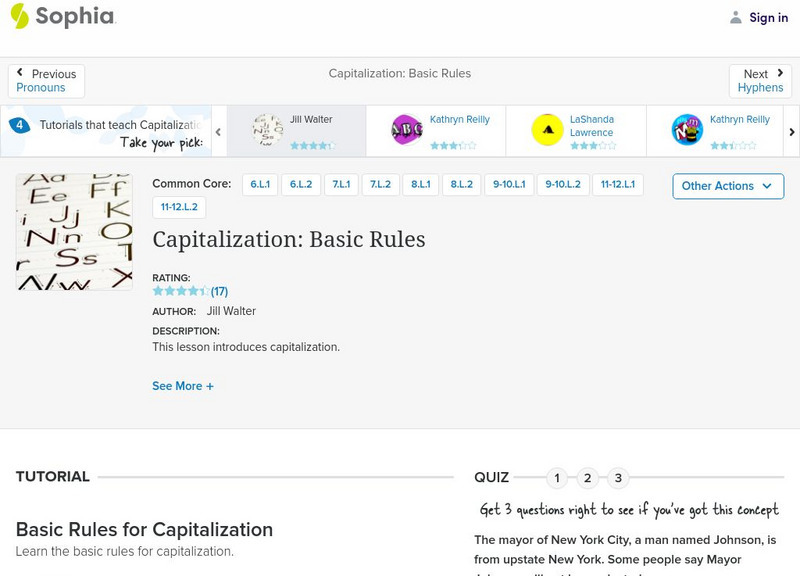The width and height of the screenshot is (800, 576).
Task: Select Kathryn Reilly's ABC avatar tutorial
Action: pos(407,129)
